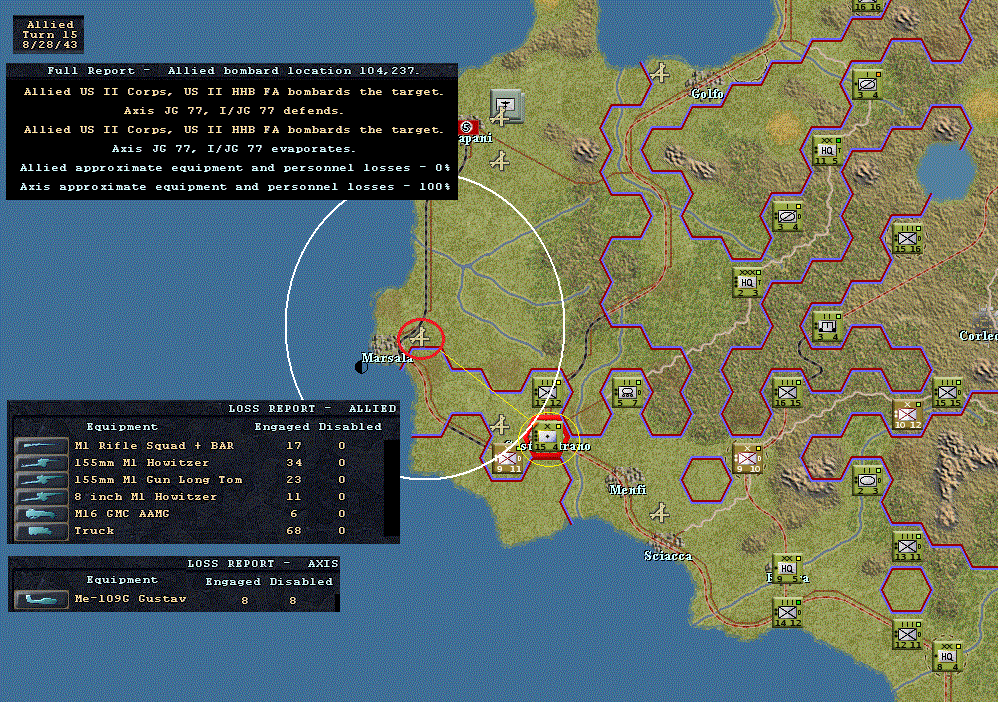The width and height of the screenshot is (998, 702).
Task: Click '155mm M1 Gun Long Tom' row text
Action: [x=158, y=480]
